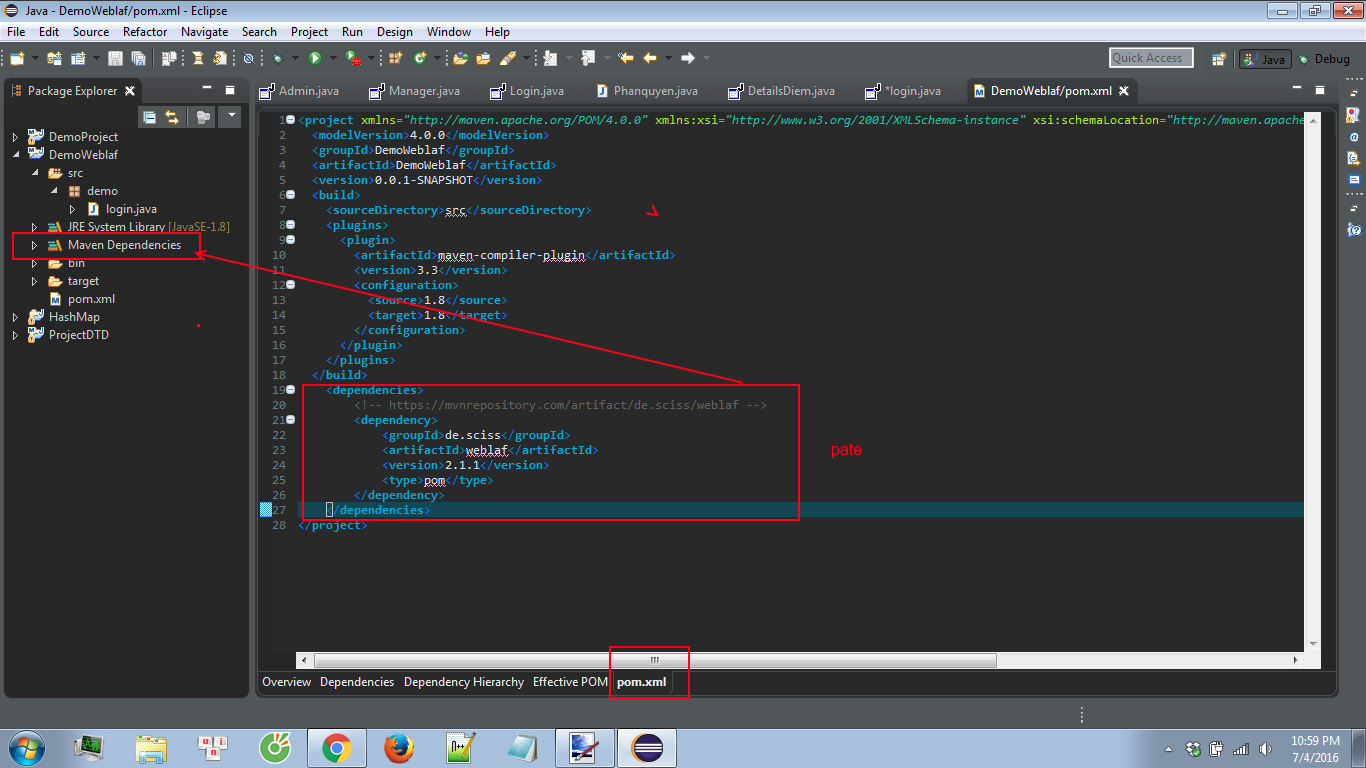Viewport: 1366px width, 768px height.
Task: Collapse the src folder node
Action: pos(35,173)
